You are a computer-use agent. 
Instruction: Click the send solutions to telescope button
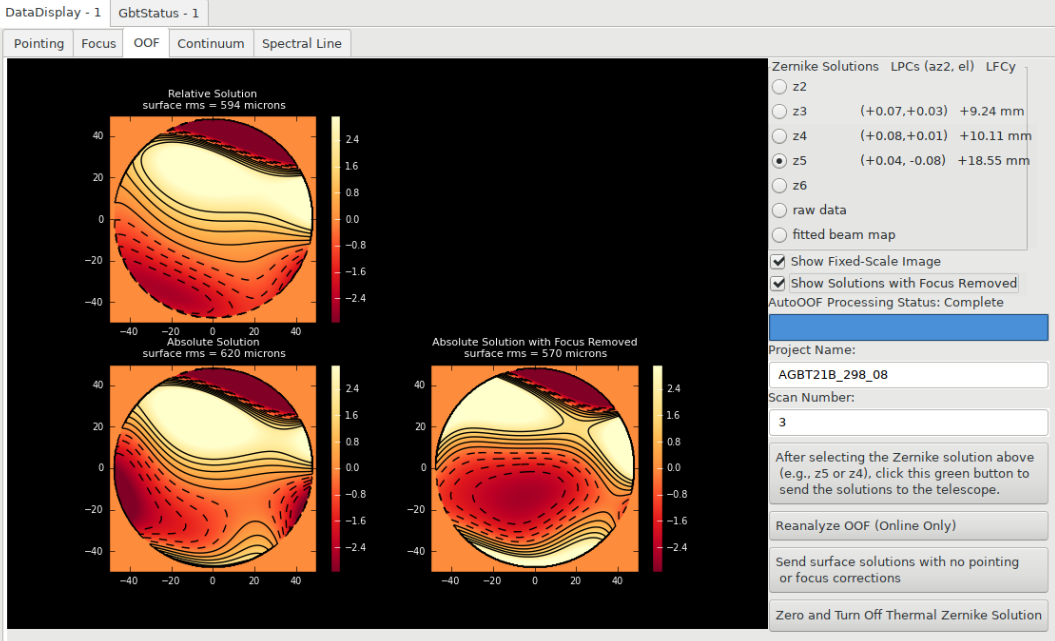coord(908,474)
